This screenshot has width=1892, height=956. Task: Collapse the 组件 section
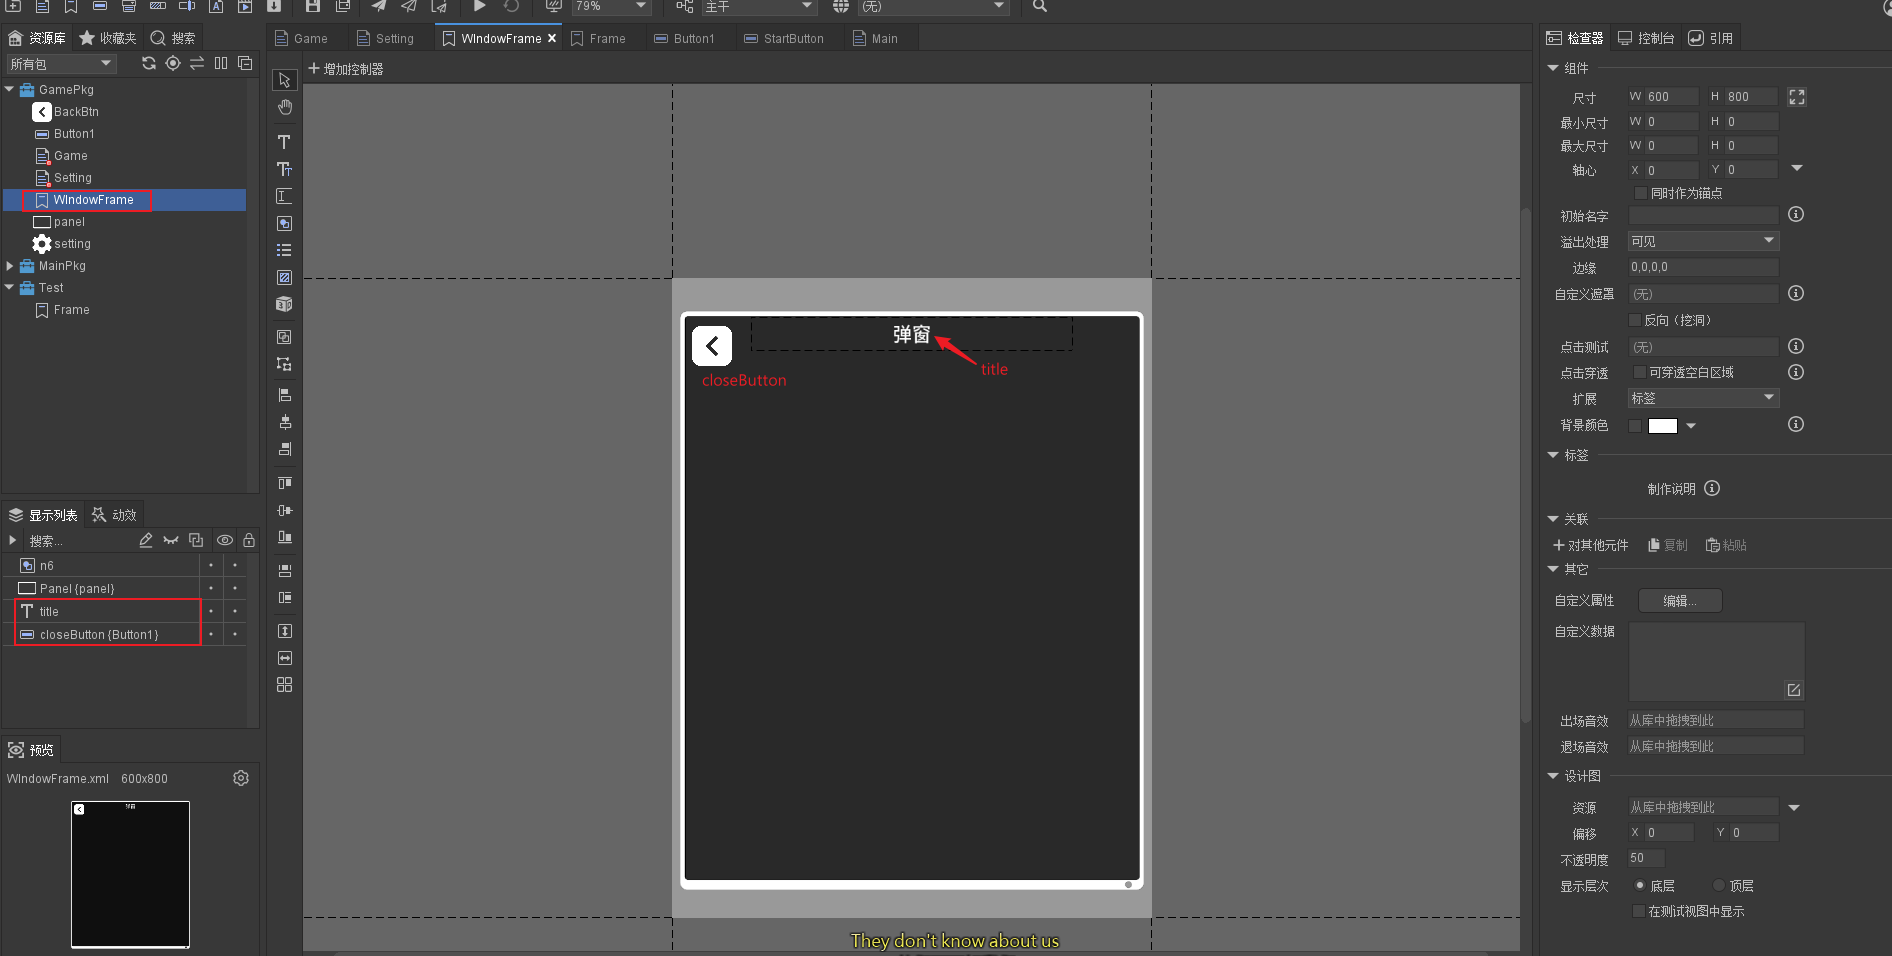tap(1553, 68)
